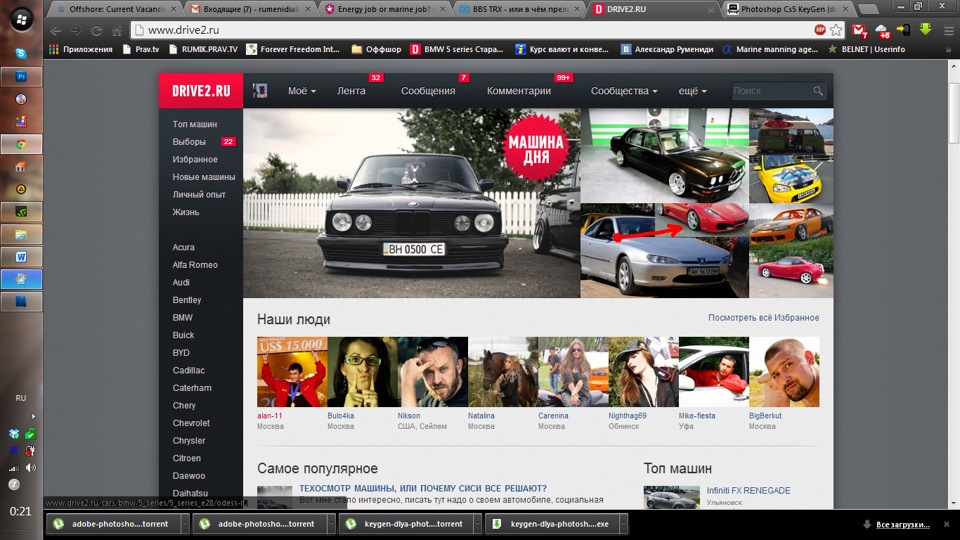Switch to the Gmail Входящие tab

pos(251,9)
